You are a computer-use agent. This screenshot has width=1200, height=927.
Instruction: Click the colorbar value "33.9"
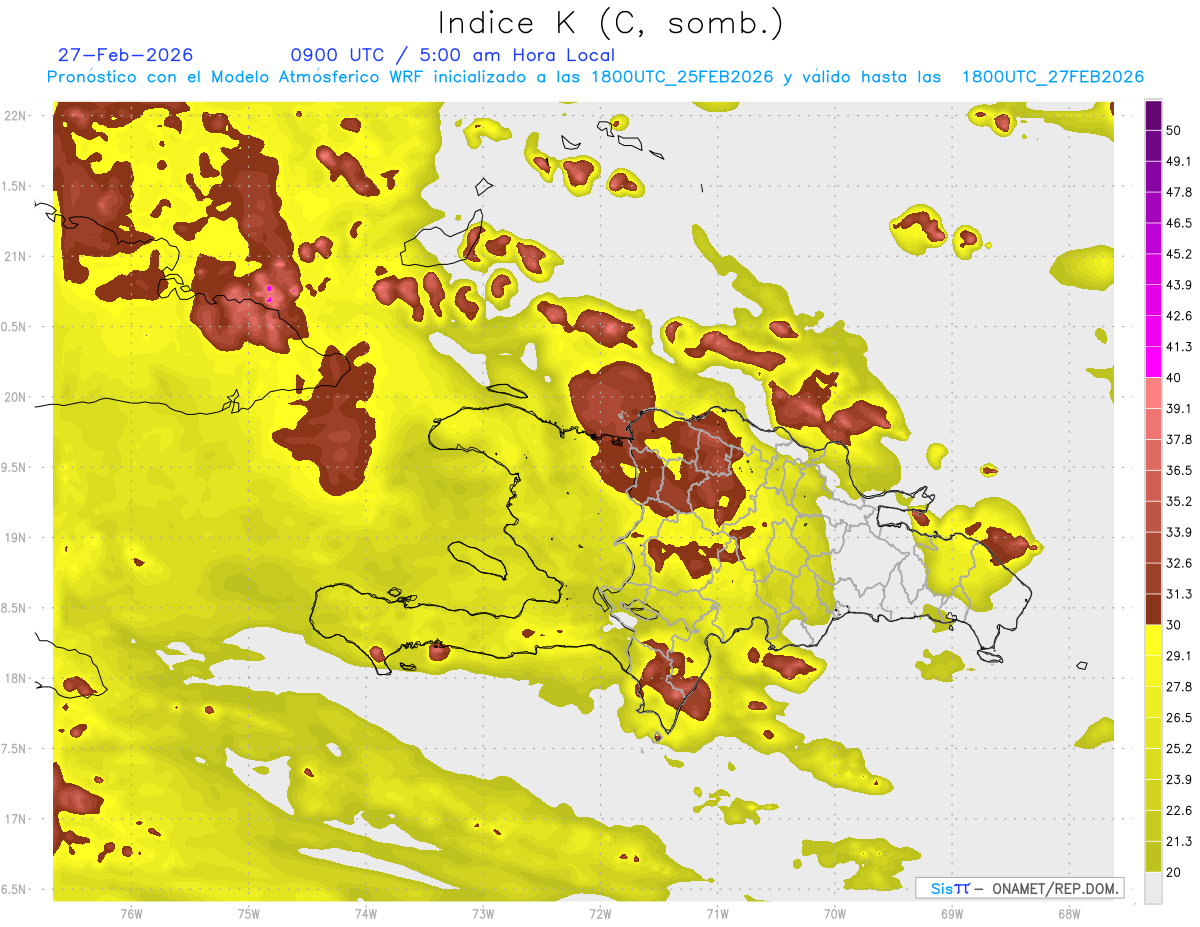(x=1179, y=532)
